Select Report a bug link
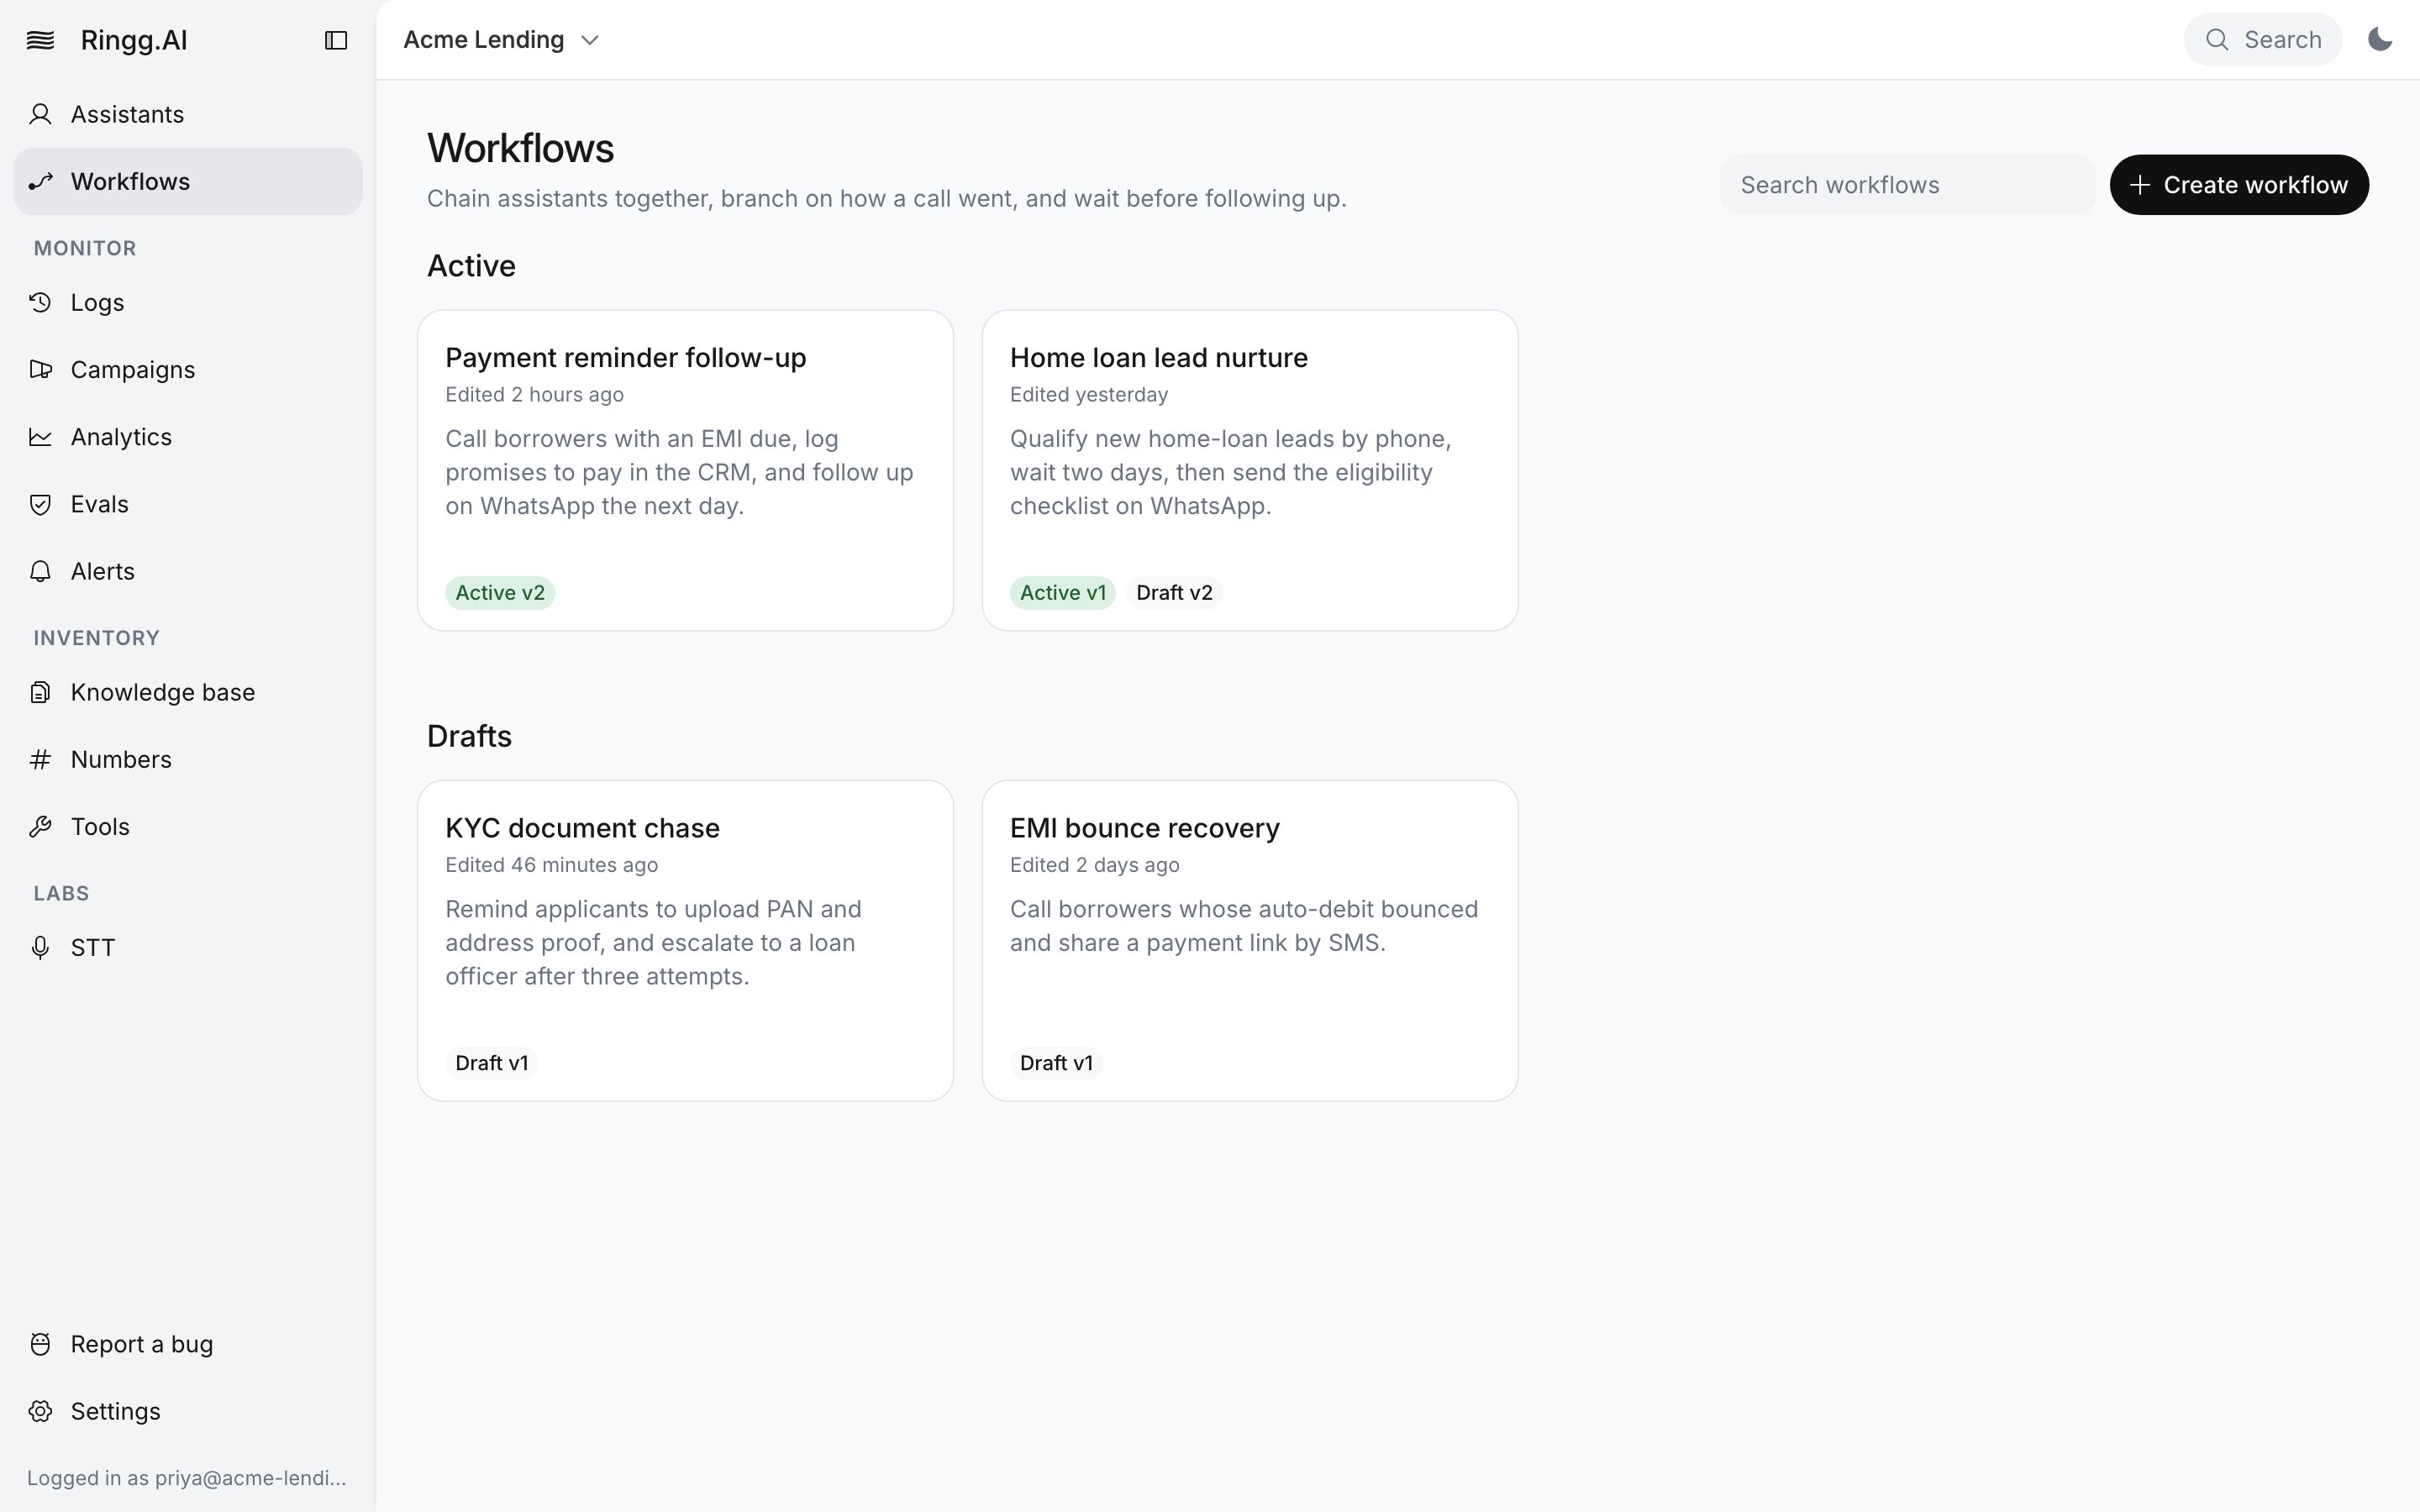Screen dimensions: 2420x1512 188,1344
